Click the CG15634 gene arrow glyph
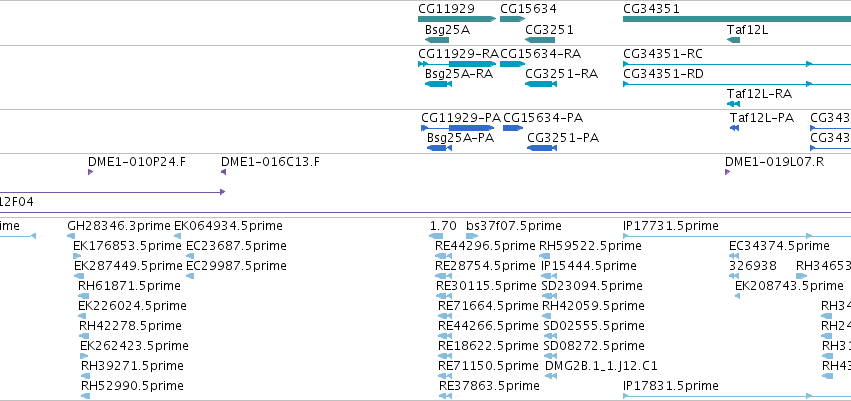 (x=513, y=19)
